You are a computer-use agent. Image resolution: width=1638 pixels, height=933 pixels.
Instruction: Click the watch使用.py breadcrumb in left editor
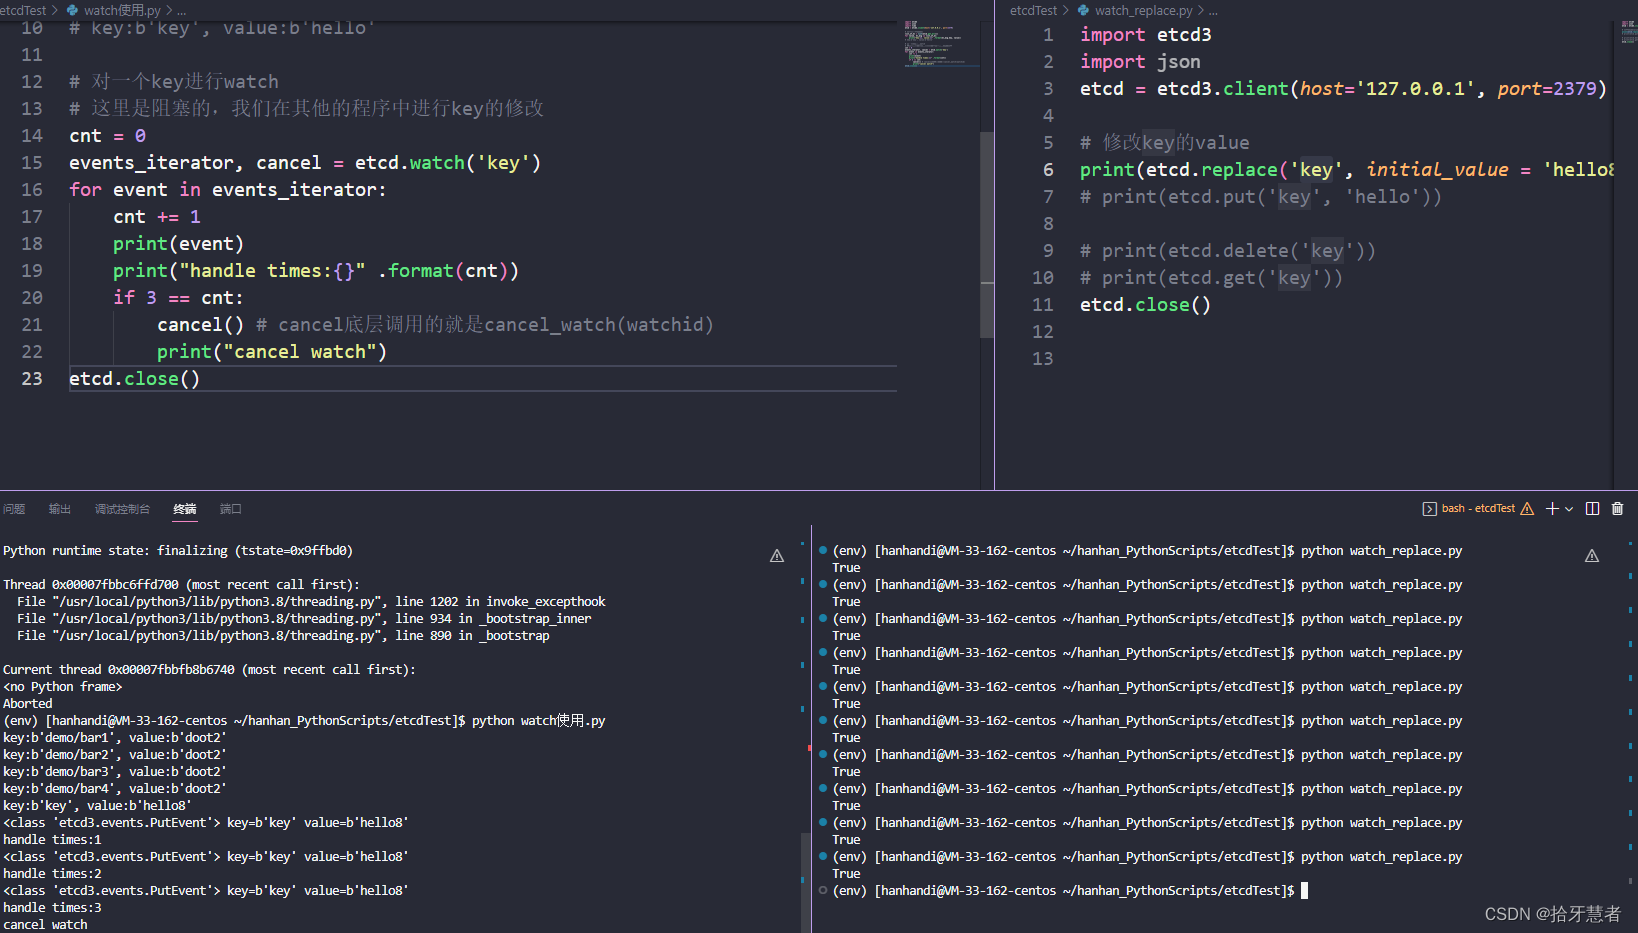click(x=122, y=10)
